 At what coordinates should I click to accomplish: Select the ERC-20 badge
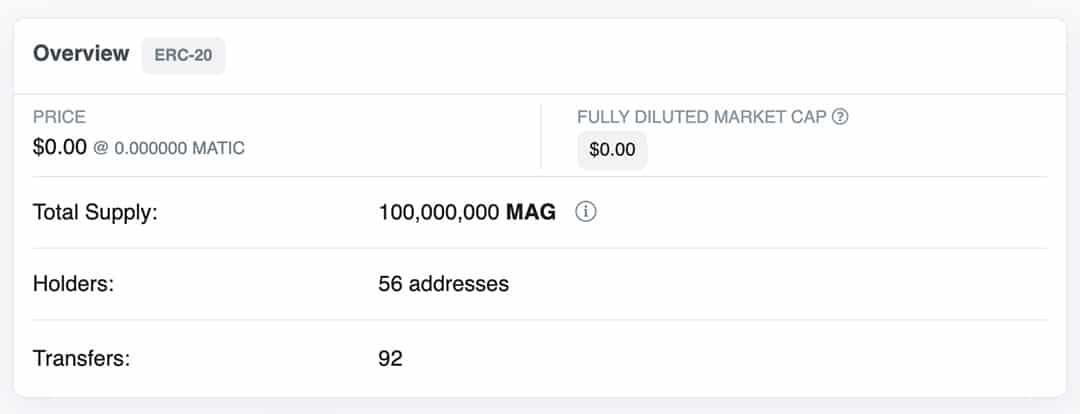coord(183,56)
